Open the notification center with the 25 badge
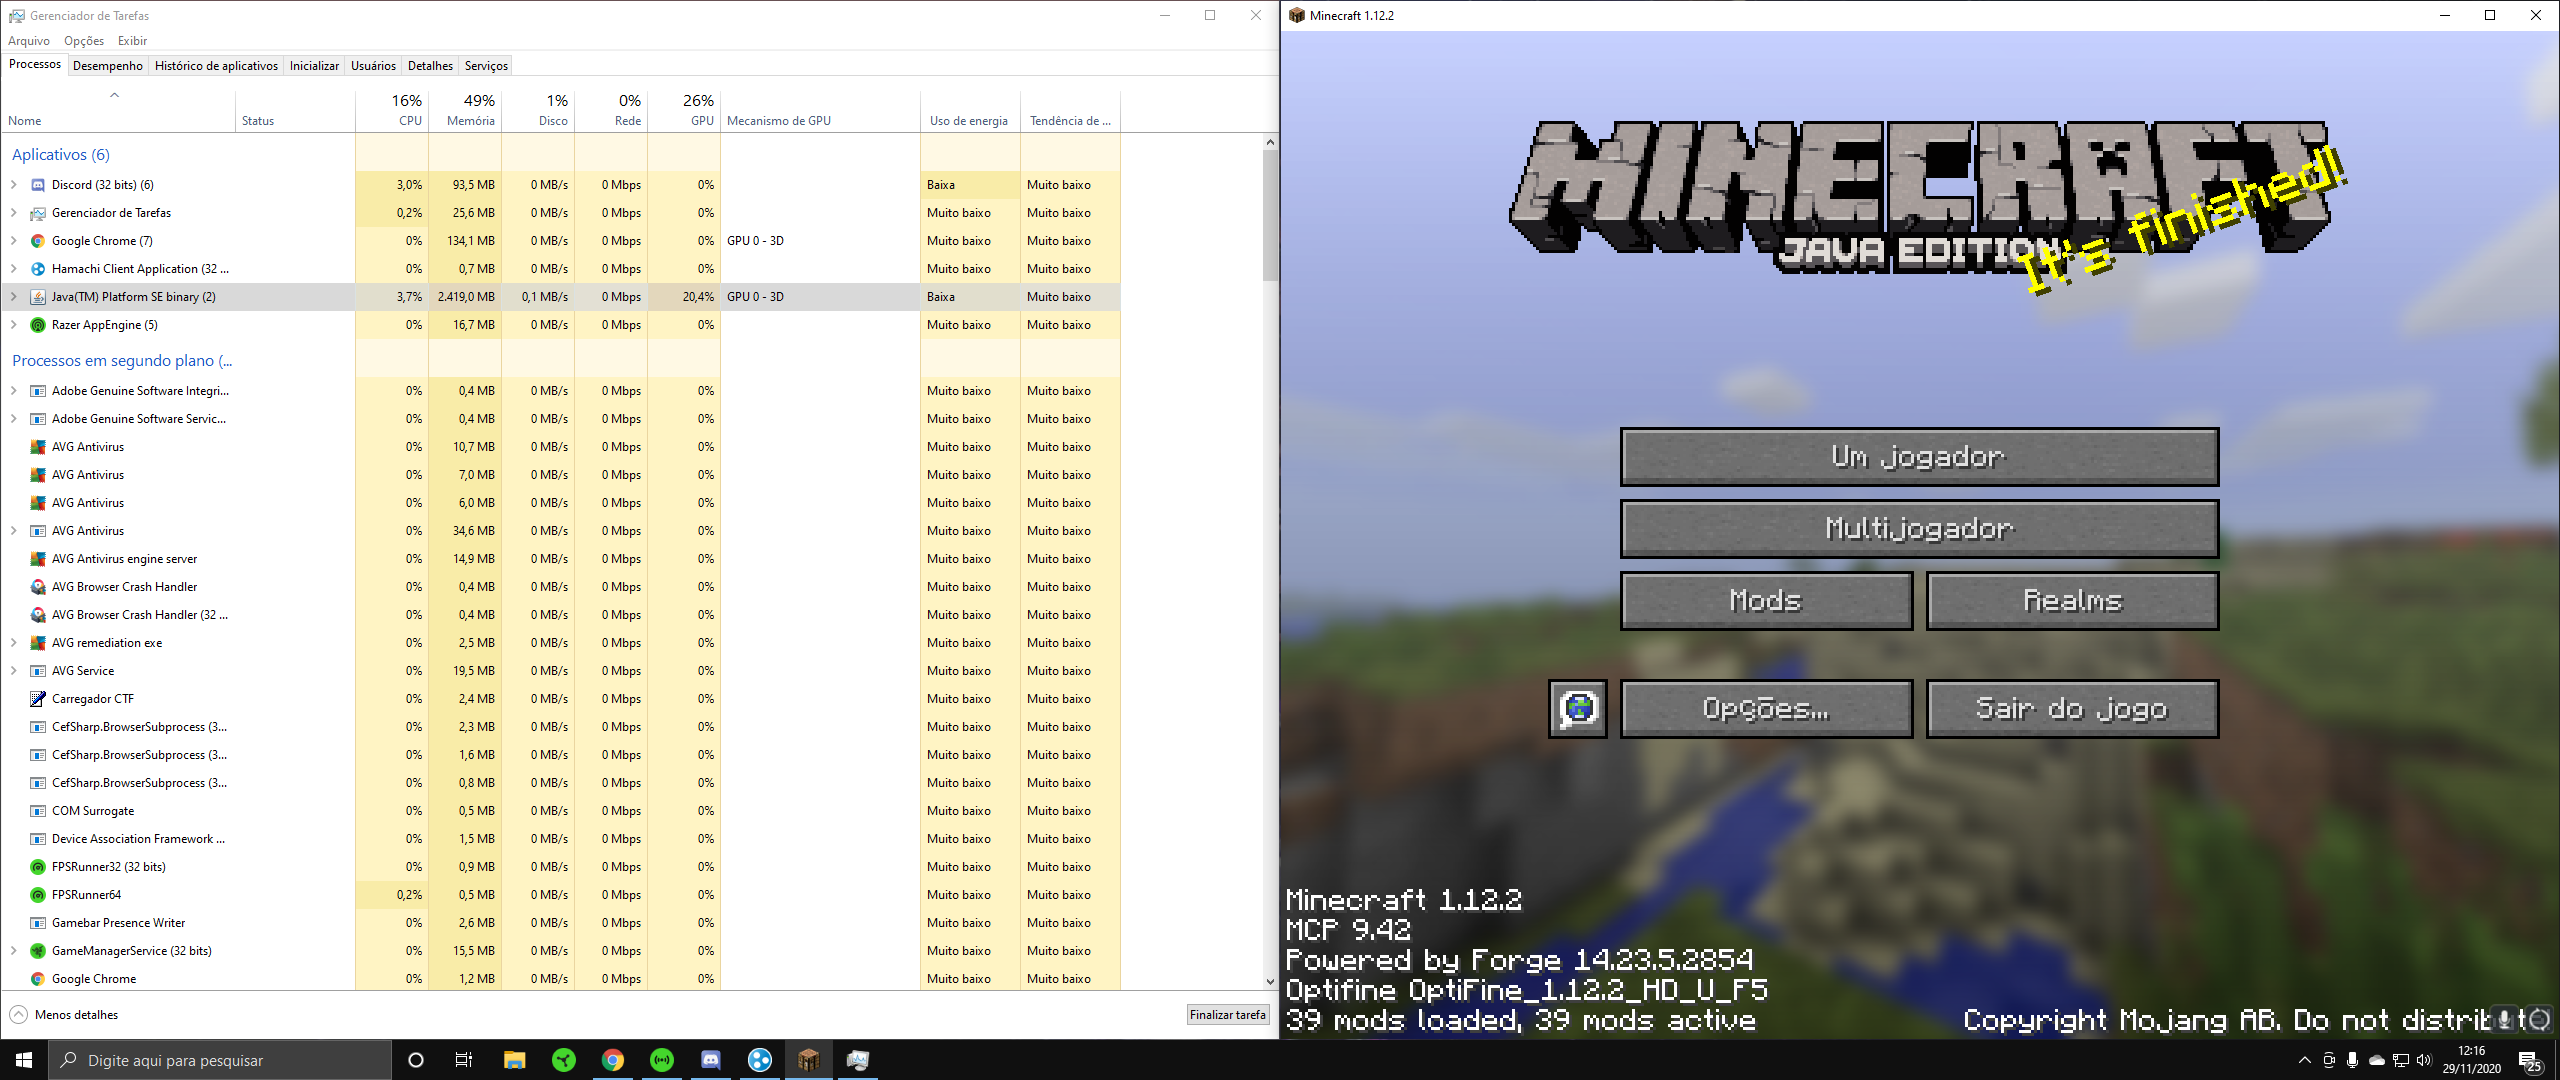 click(x=2530, y=1061)
